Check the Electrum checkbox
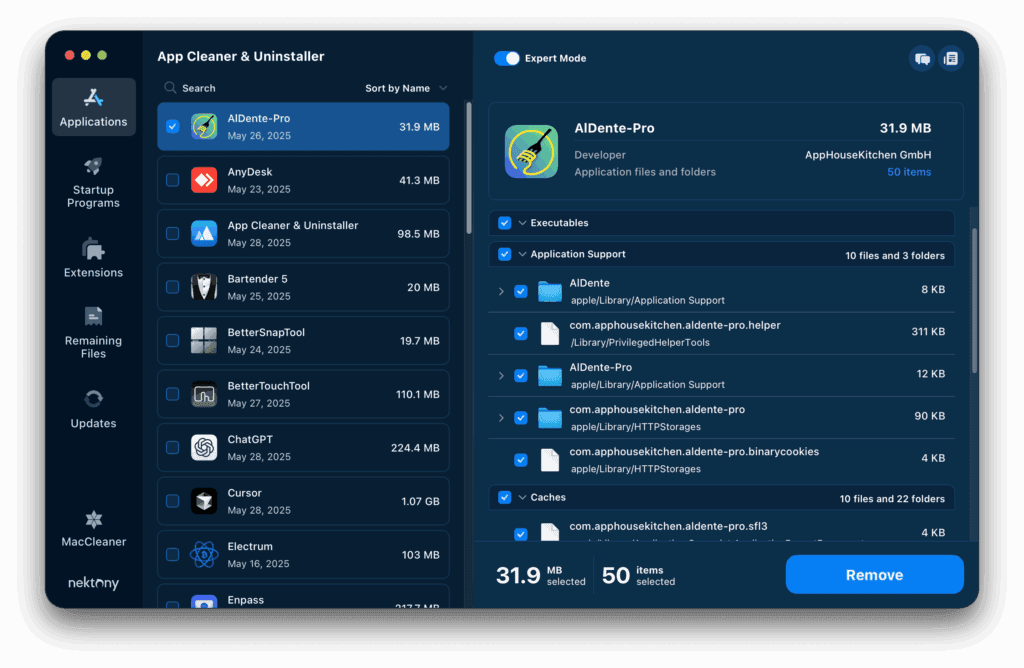The image size is (1024, 668). [172, 555]
